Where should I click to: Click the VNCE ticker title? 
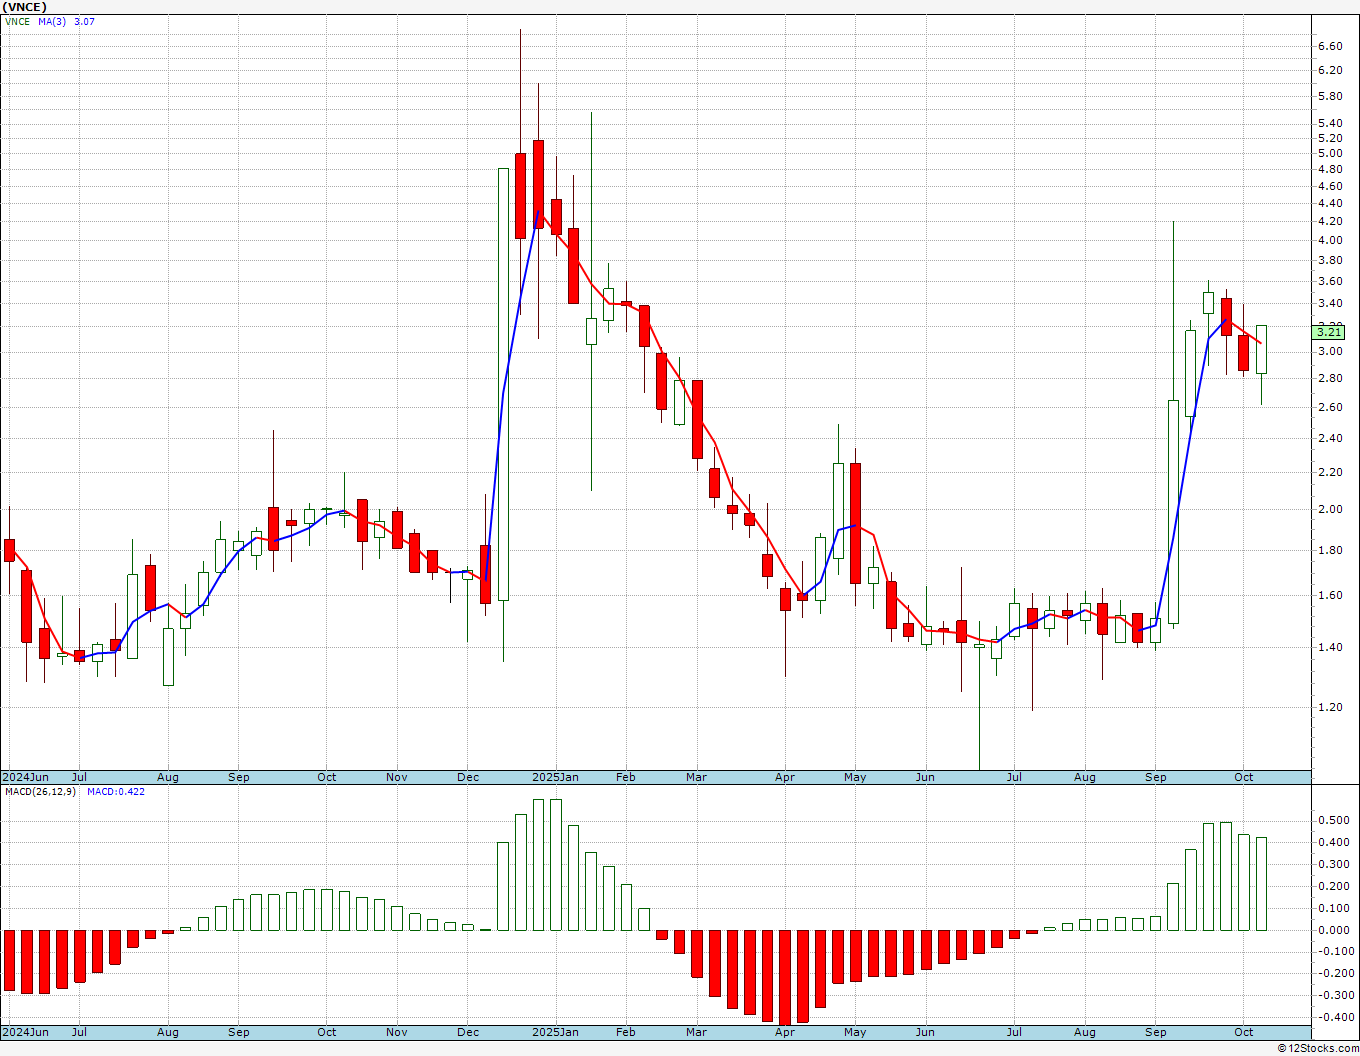coord(24,7)
